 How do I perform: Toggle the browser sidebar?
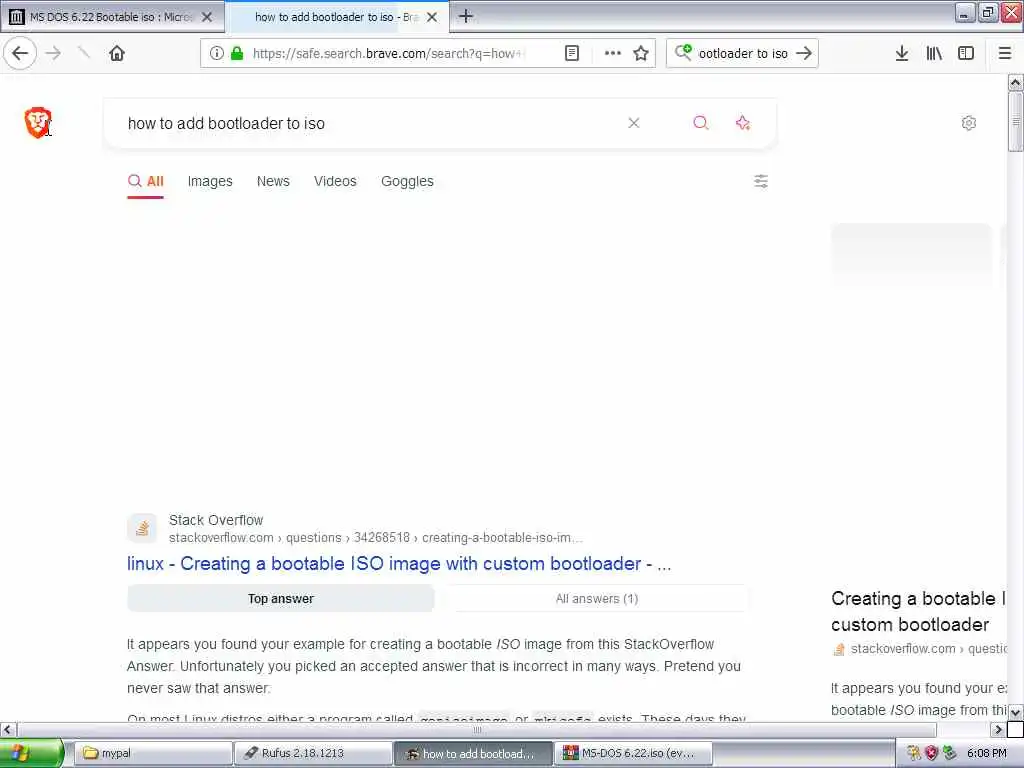click(966, 54)
